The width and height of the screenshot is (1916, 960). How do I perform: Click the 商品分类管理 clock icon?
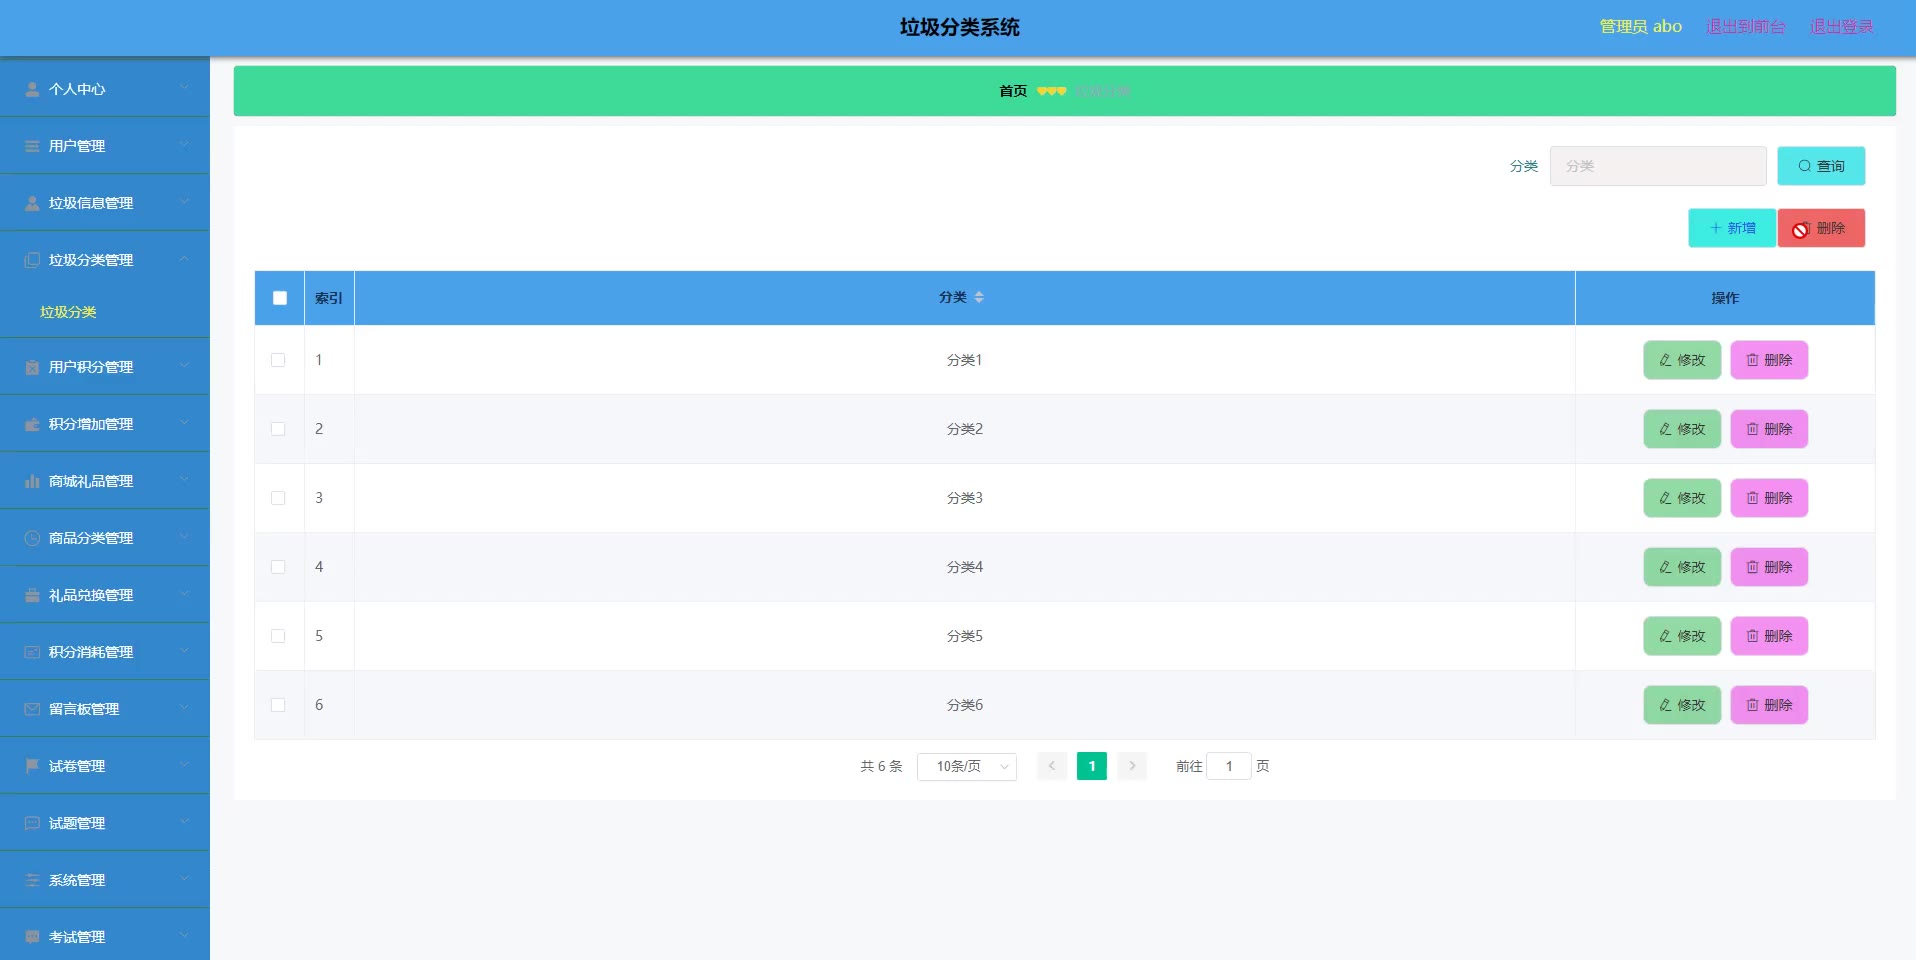click(x=32, y=538)
